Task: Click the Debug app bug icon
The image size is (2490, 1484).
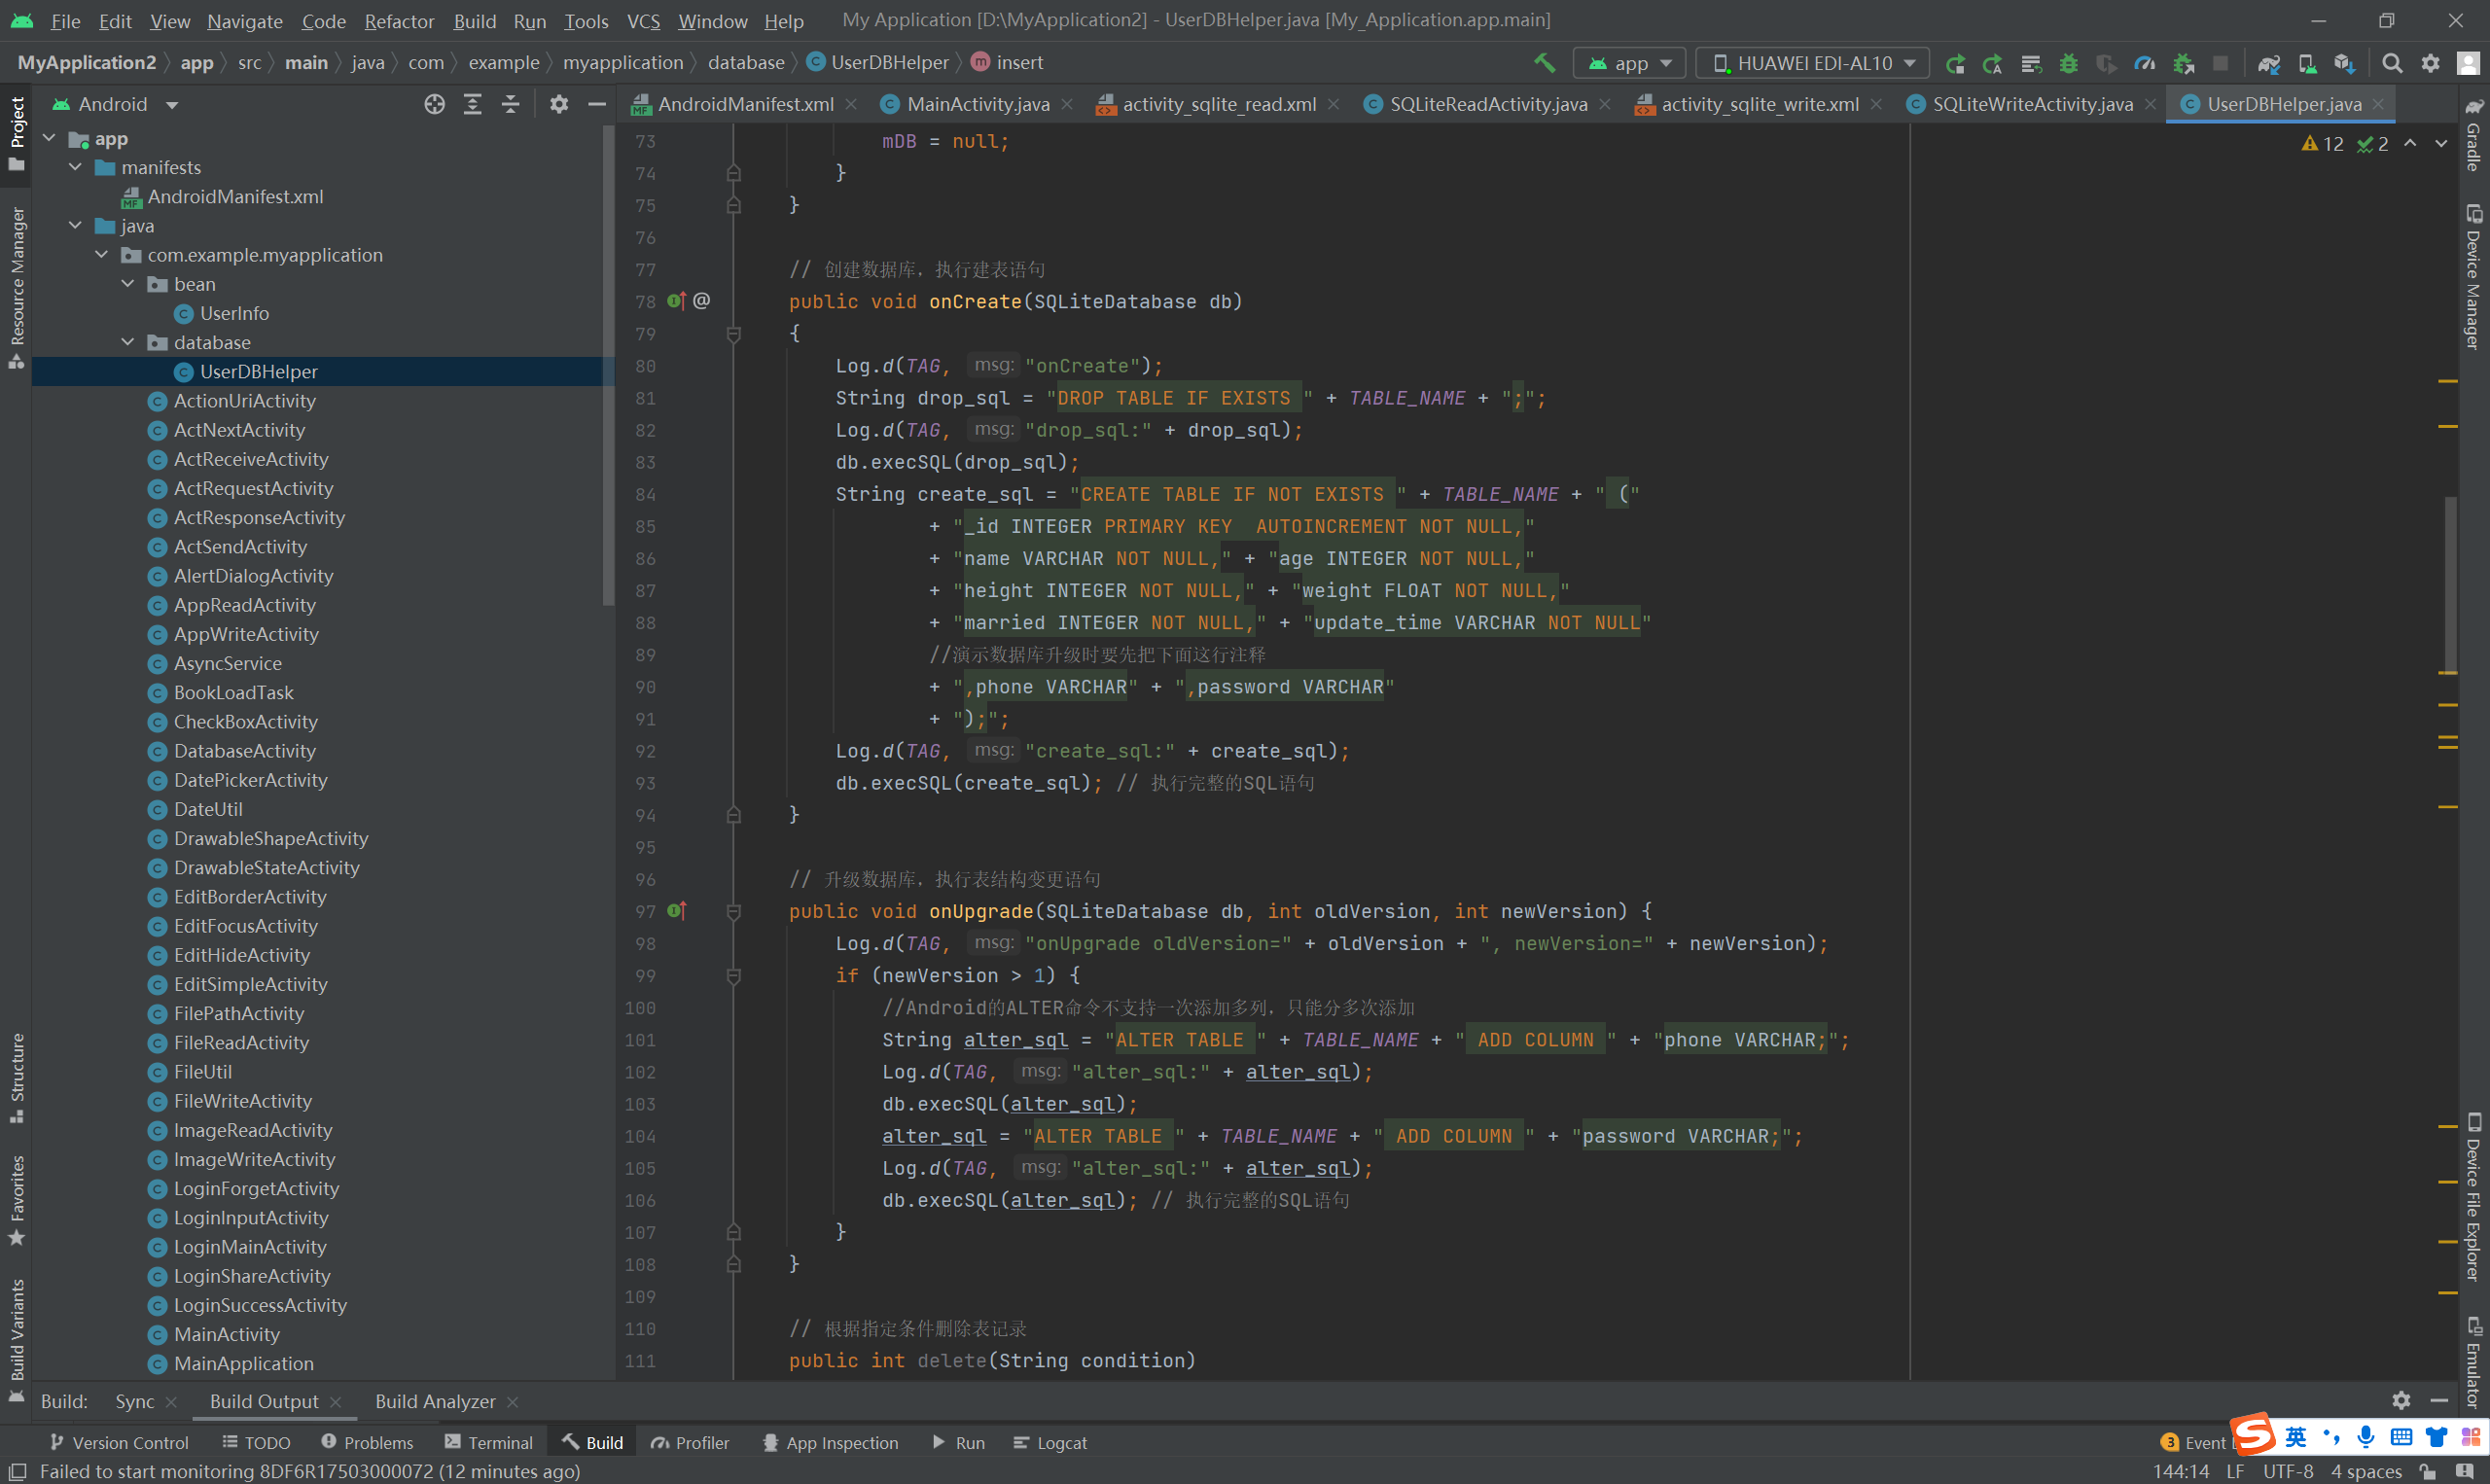Action: click(2069, 63)
